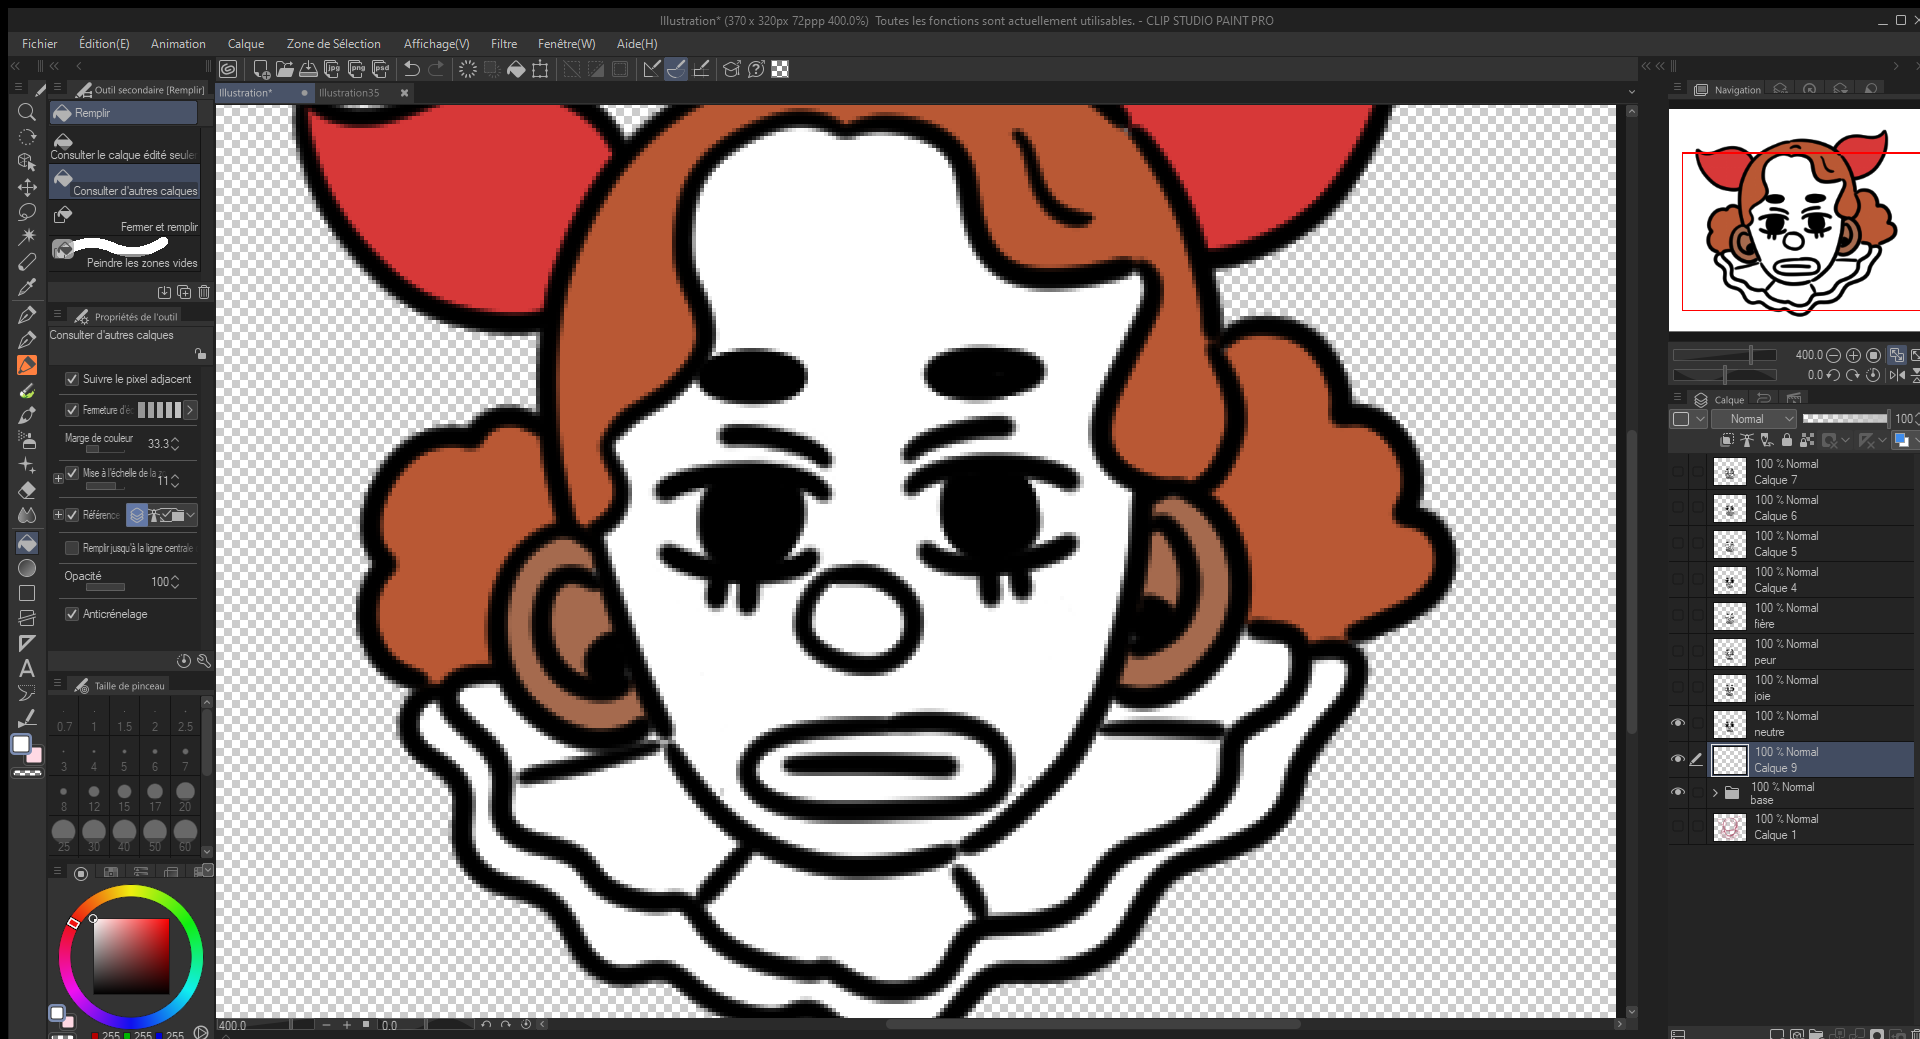The image size is (1920, 1039).
Task: Open the Fichier menu
Action: pos(40,44)
